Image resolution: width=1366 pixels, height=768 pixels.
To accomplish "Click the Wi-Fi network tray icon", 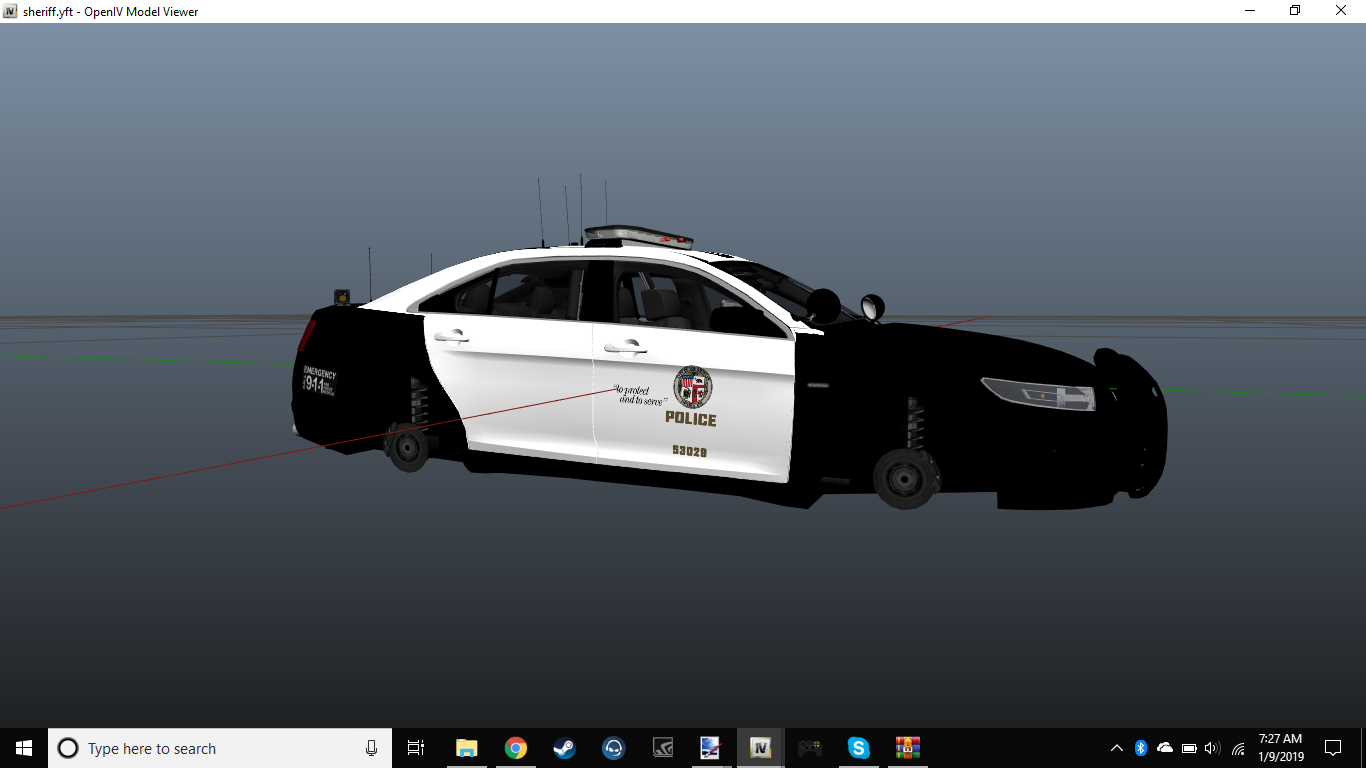I will 1238,748.
